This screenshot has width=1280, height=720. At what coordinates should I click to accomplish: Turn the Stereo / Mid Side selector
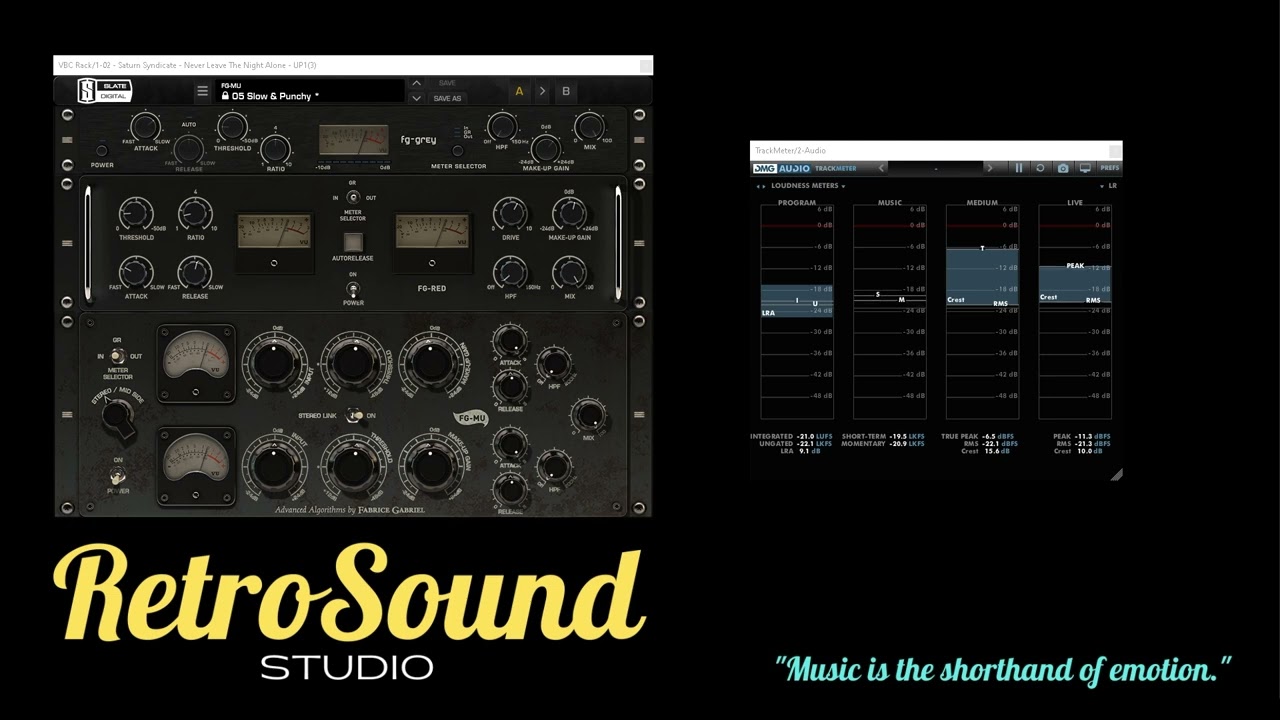pyautogui.click(x=119, y=414)
